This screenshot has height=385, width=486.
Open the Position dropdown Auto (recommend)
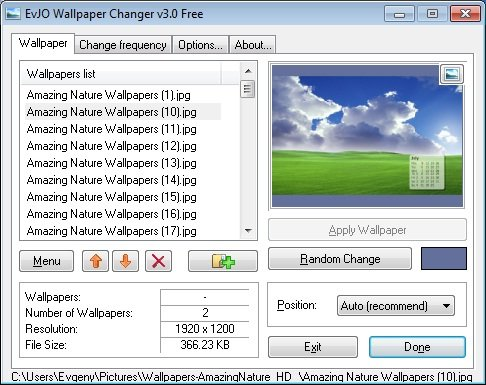396,305
